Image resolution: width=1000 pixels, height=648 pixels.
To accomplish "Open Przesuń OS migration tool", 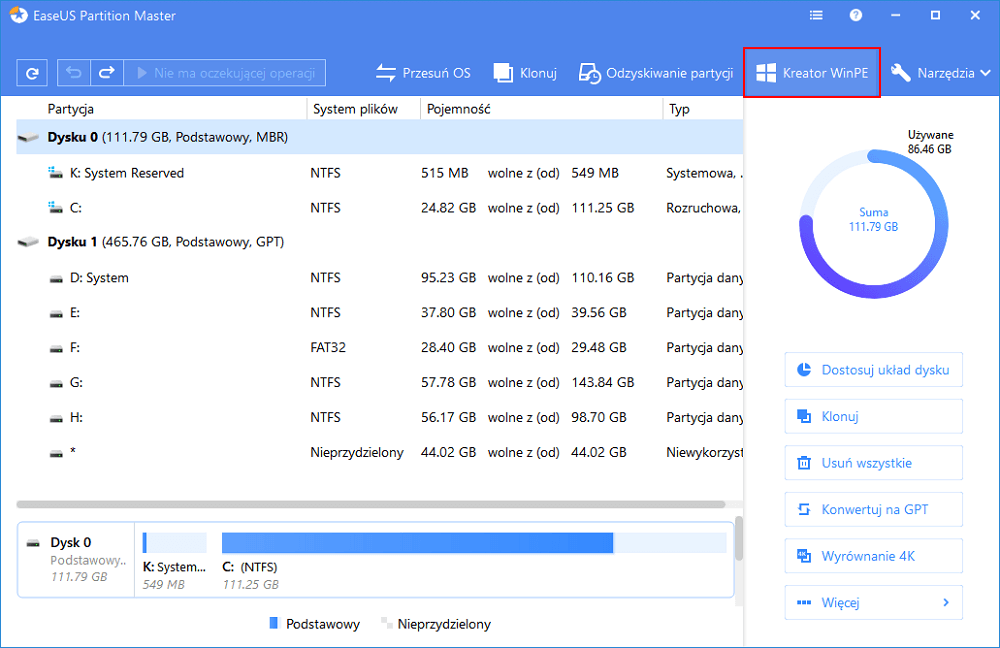I will pos(423,73).
